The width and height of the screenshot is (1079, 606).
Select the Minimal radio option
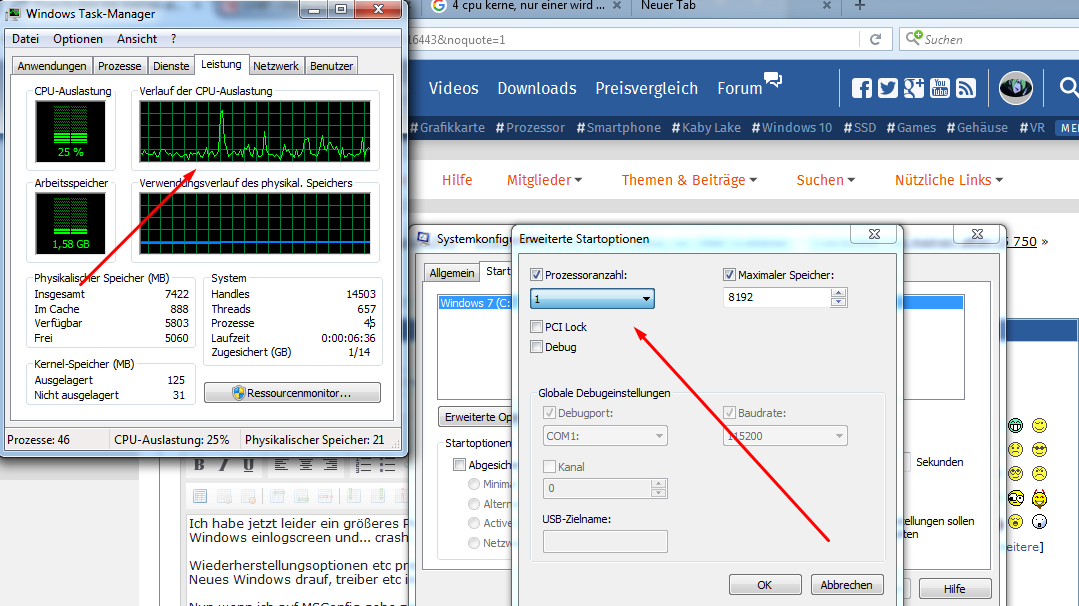click(x=473, y=484)
